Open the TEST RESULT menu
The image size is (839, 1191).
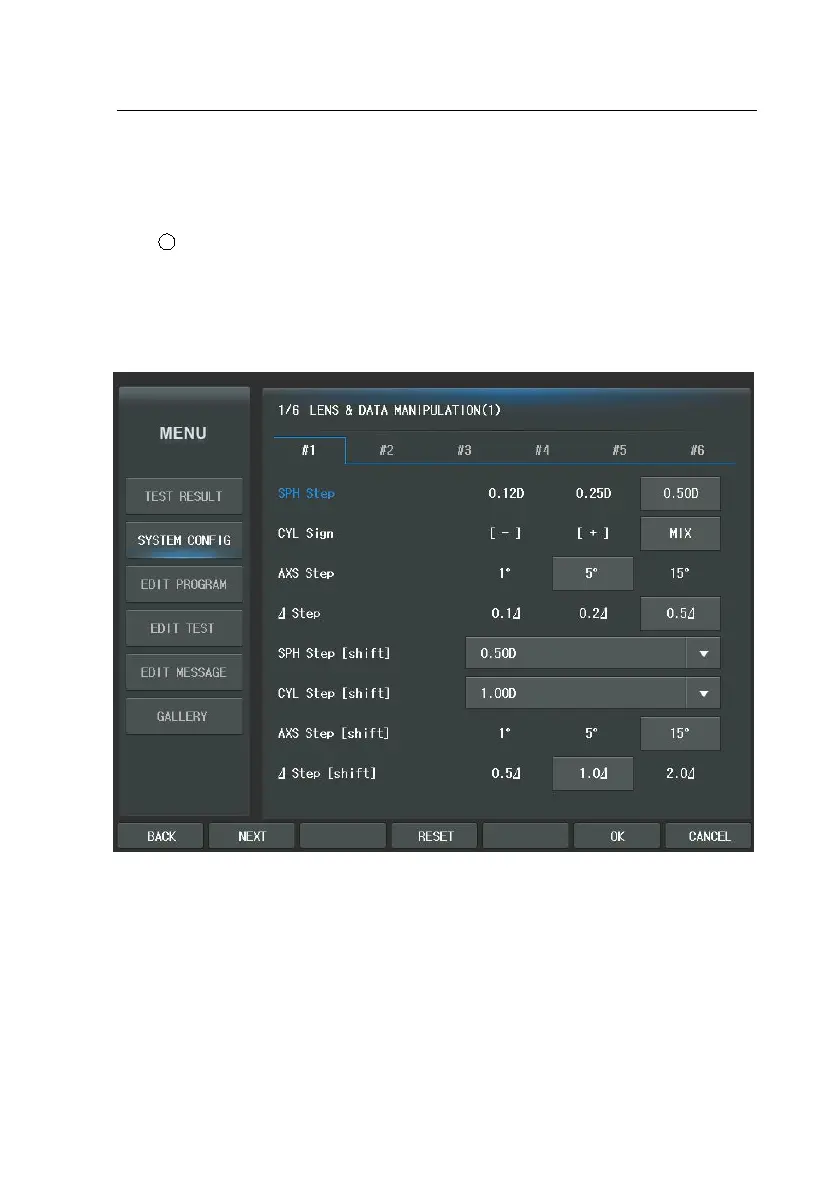pos(184,496)
